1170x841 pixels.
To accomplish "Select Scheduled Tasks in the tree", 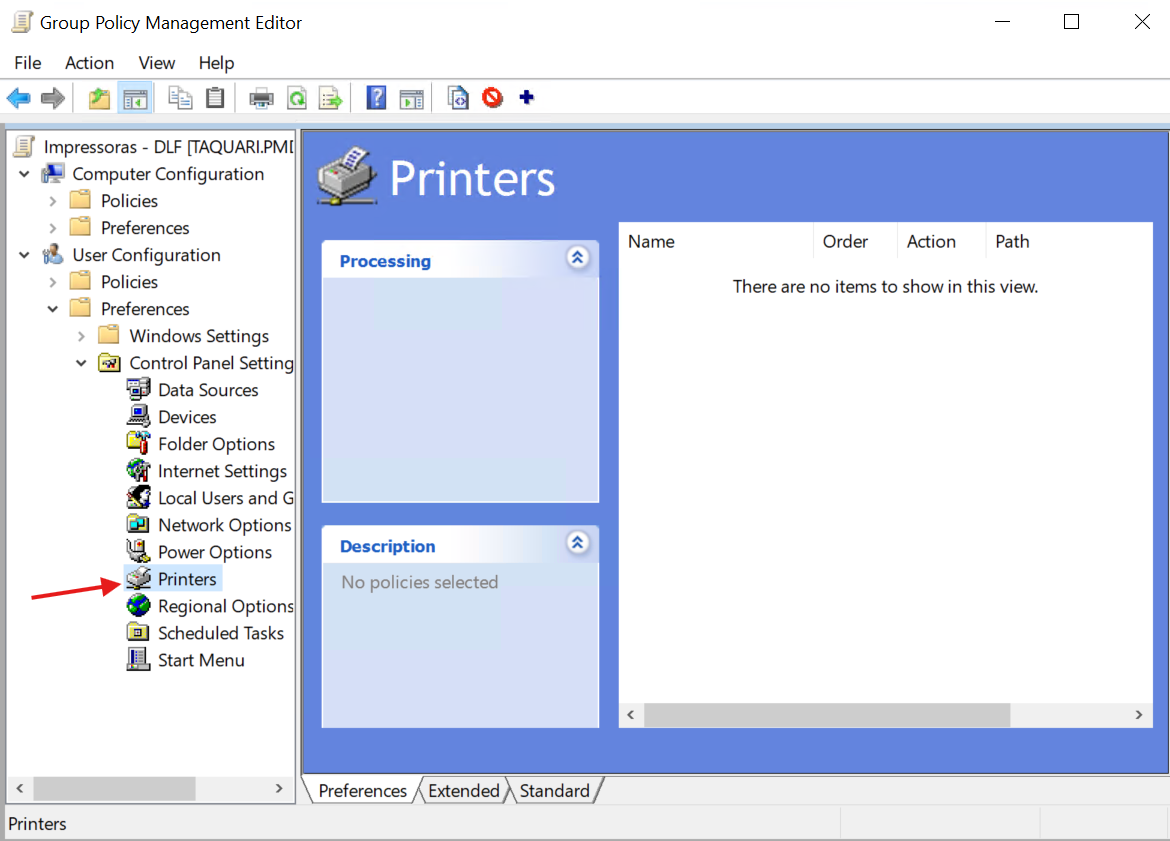I will (220, 633).
